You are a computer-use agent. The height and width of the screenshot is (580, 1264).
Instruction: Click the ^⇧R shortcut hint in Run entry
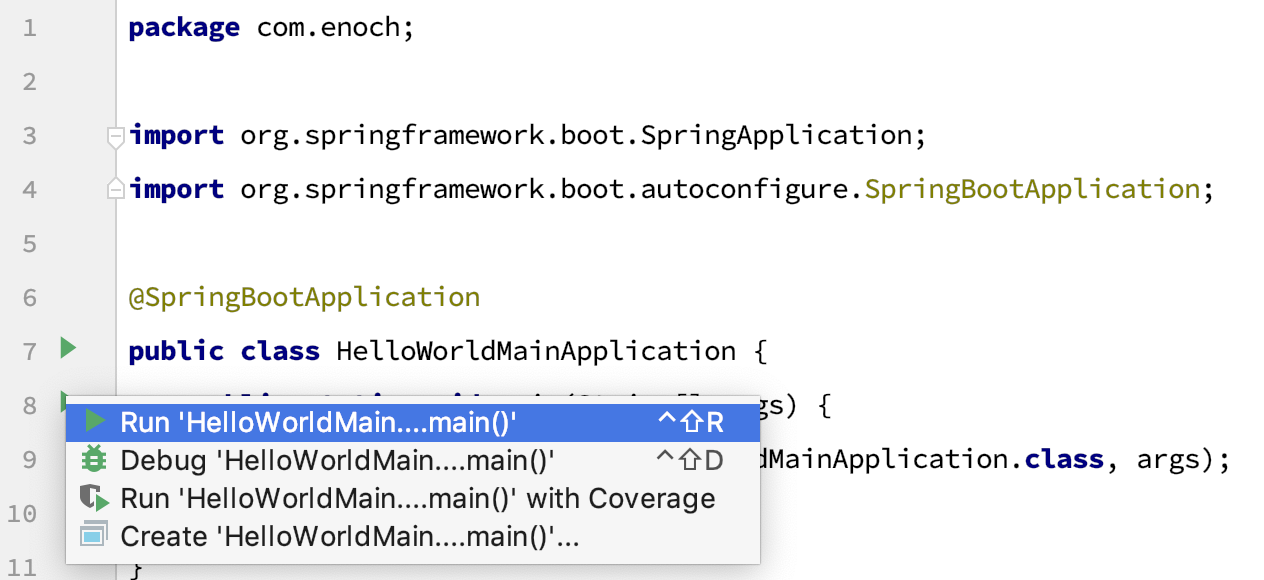pos(690,423)
